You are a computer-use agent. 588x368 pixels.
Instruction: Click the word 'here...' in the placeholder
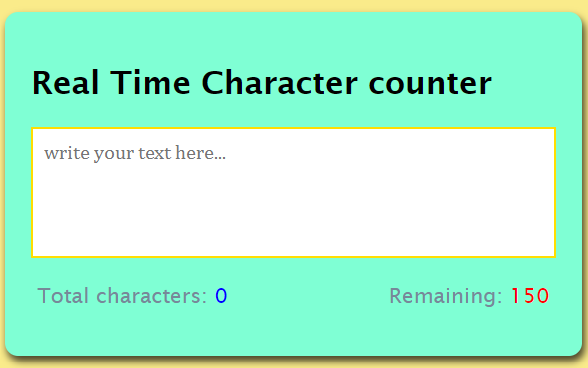(200, 153)
